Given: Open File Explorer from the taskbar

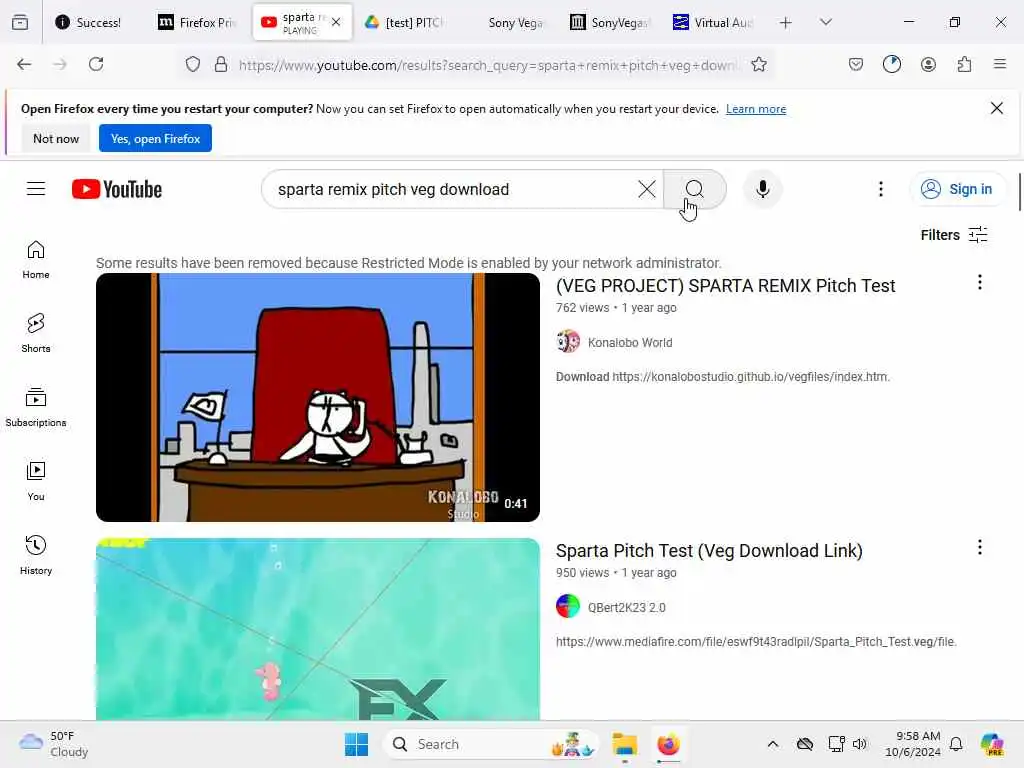Looking at the screenshot, I should click(x=624, y=744).
